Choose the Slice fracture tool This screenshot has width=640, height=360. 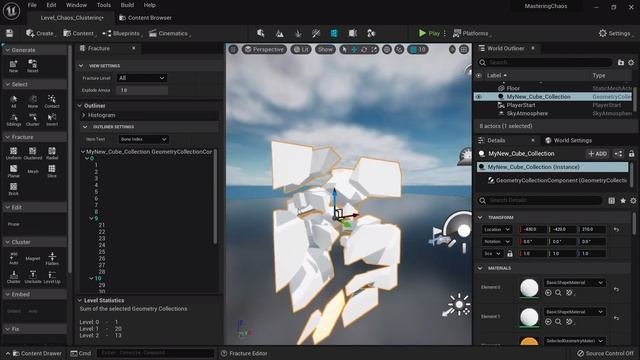point(52,171)
